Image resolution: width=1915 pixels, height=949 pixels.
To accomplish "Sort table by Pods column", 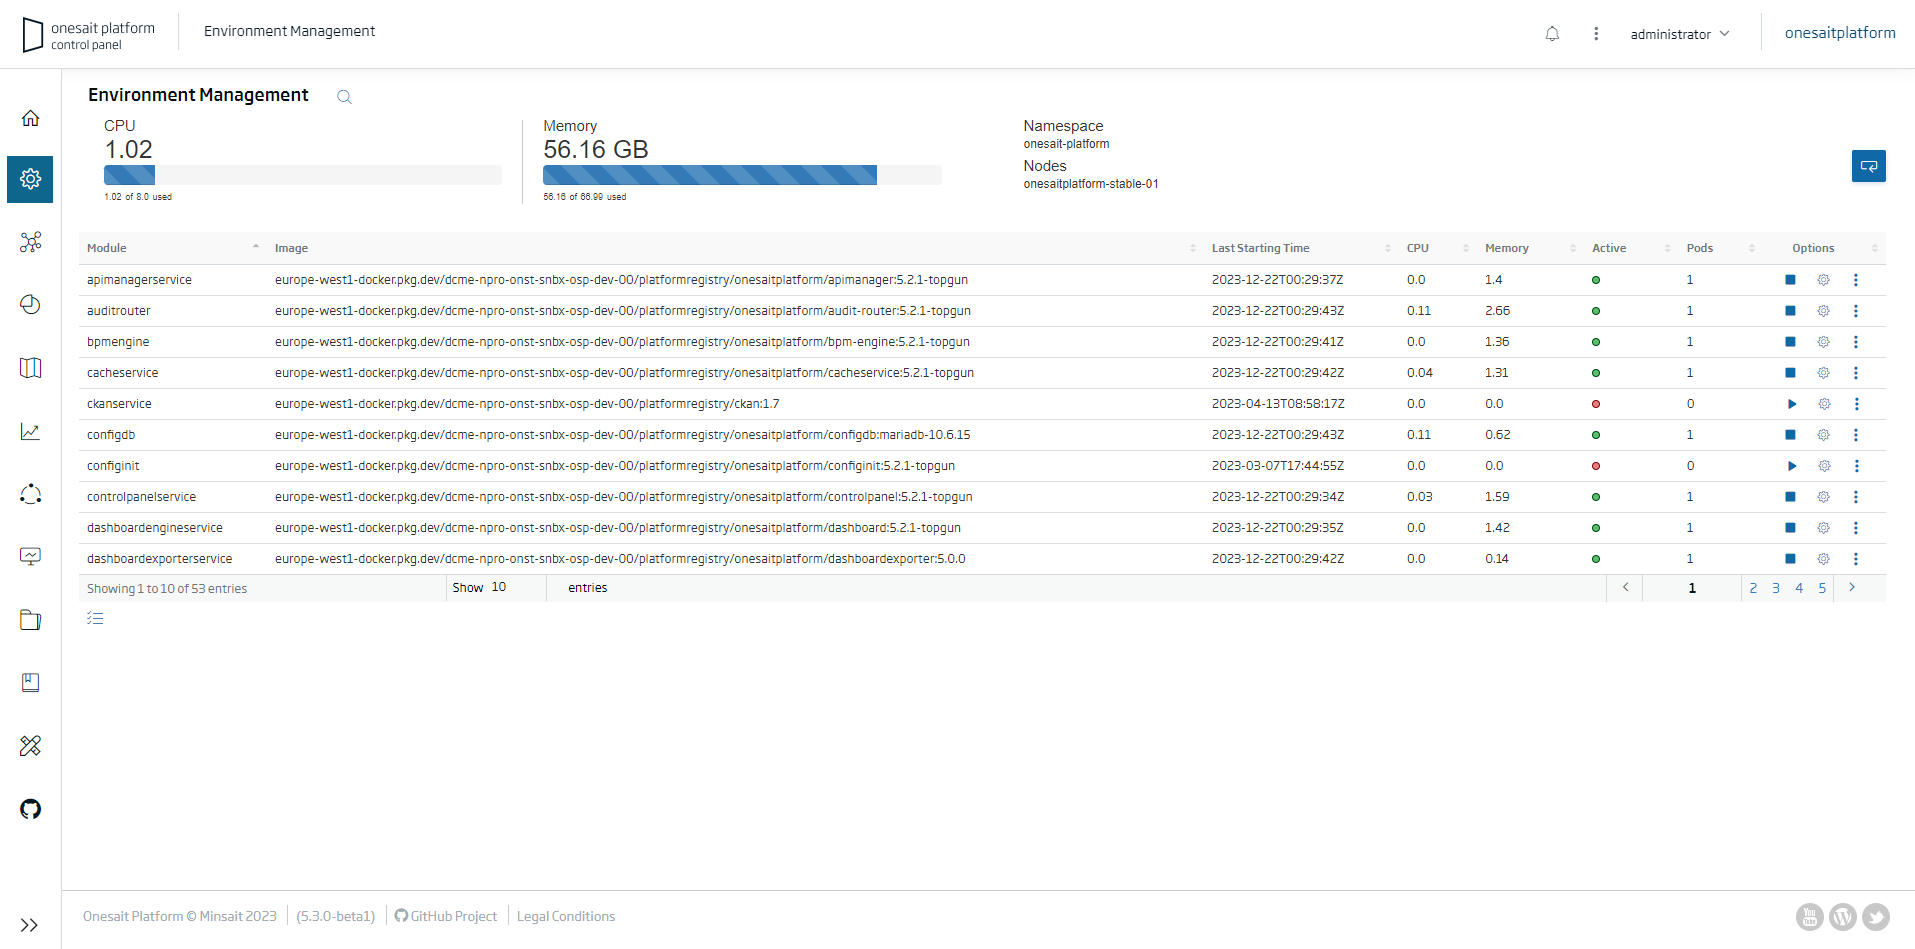I will tap(1720, 248).
